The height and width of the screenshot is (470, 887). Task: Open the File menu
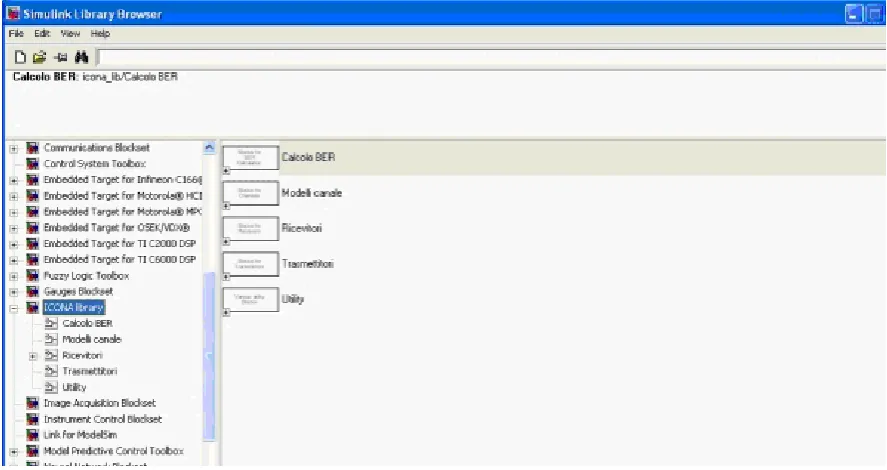point(16,33)
